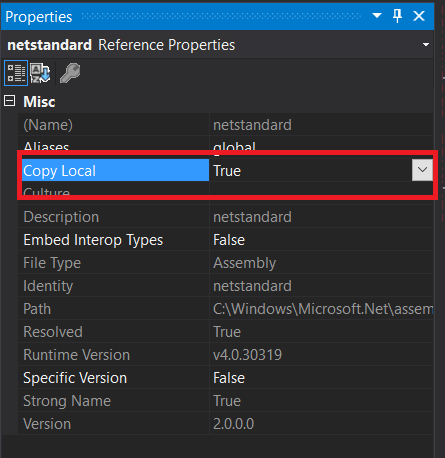Select the Runtime Version property
This screenshot has height=458, width=445.
(x=76, y=355)
